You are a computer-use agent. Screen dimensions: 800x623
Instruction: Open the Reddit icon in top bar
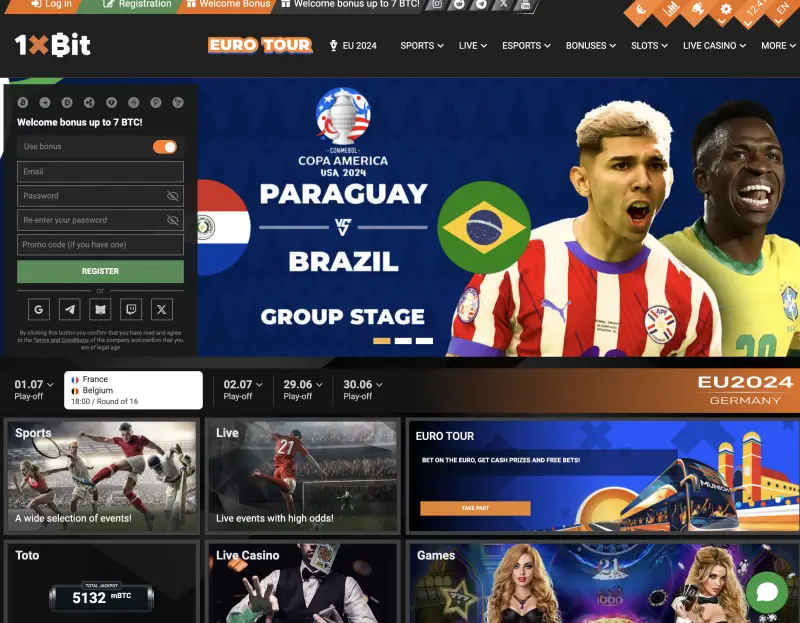point(459,5)
